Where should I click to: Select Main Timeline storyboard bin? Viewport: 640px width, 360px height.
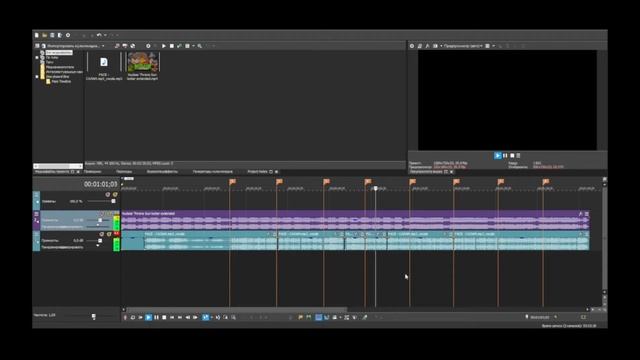tap(61, 82)
